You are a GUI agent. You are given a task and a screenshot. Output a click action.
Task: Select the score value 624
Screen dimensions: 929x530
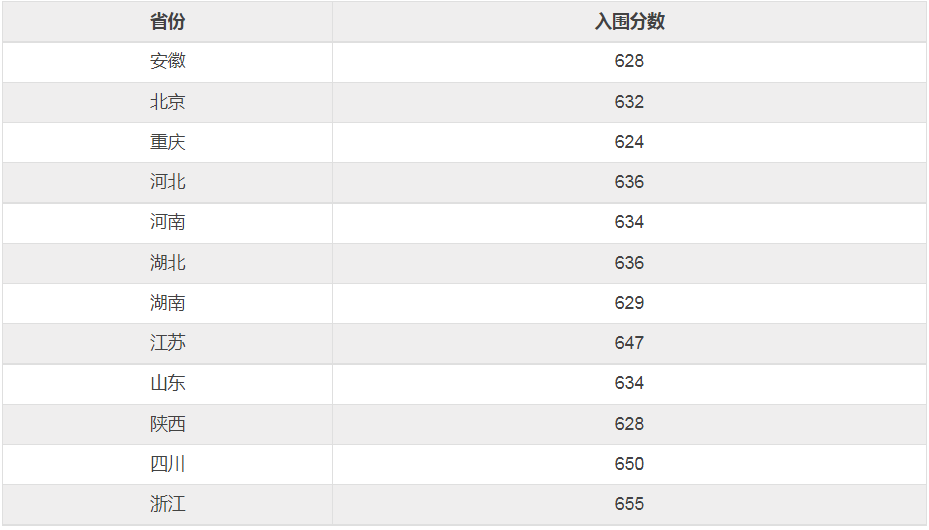click(629, 142)
